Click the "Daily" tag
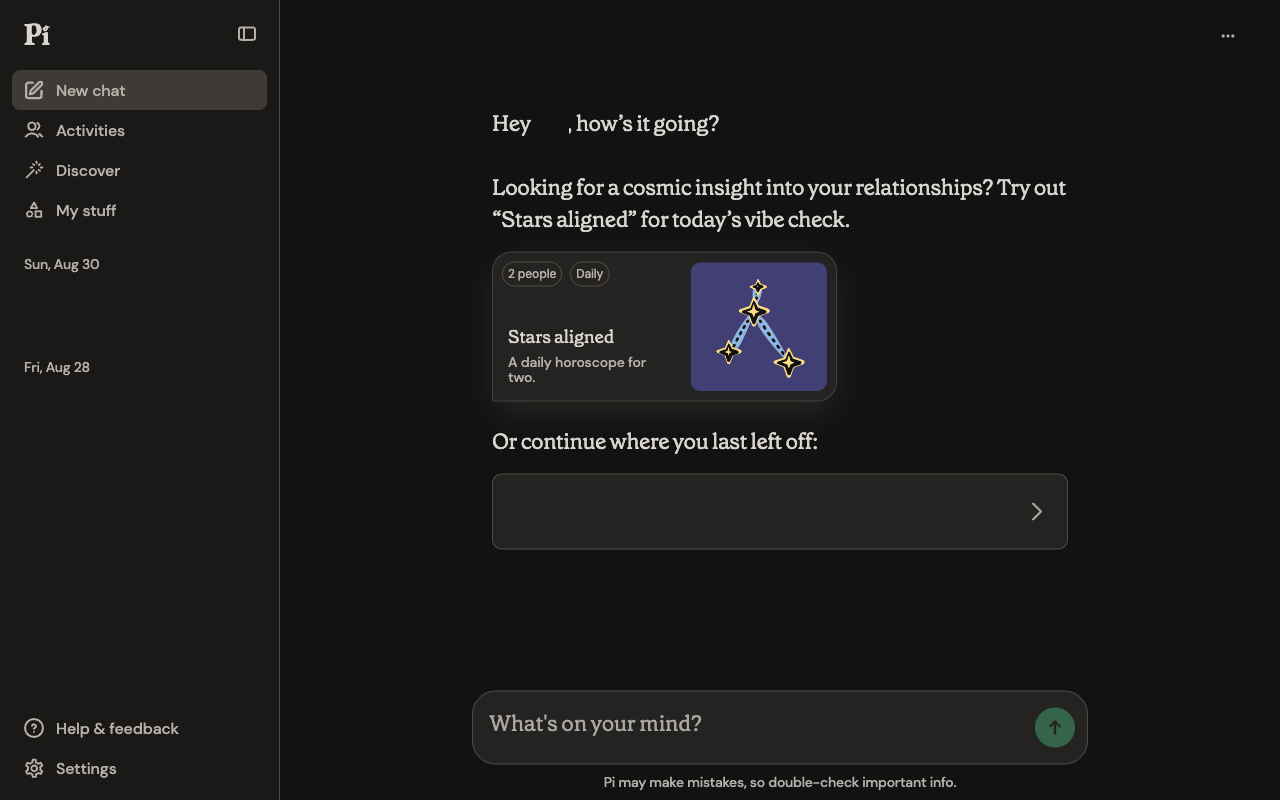The height and width of the screenshot is (800, 1280). click(x=590, y=274)
